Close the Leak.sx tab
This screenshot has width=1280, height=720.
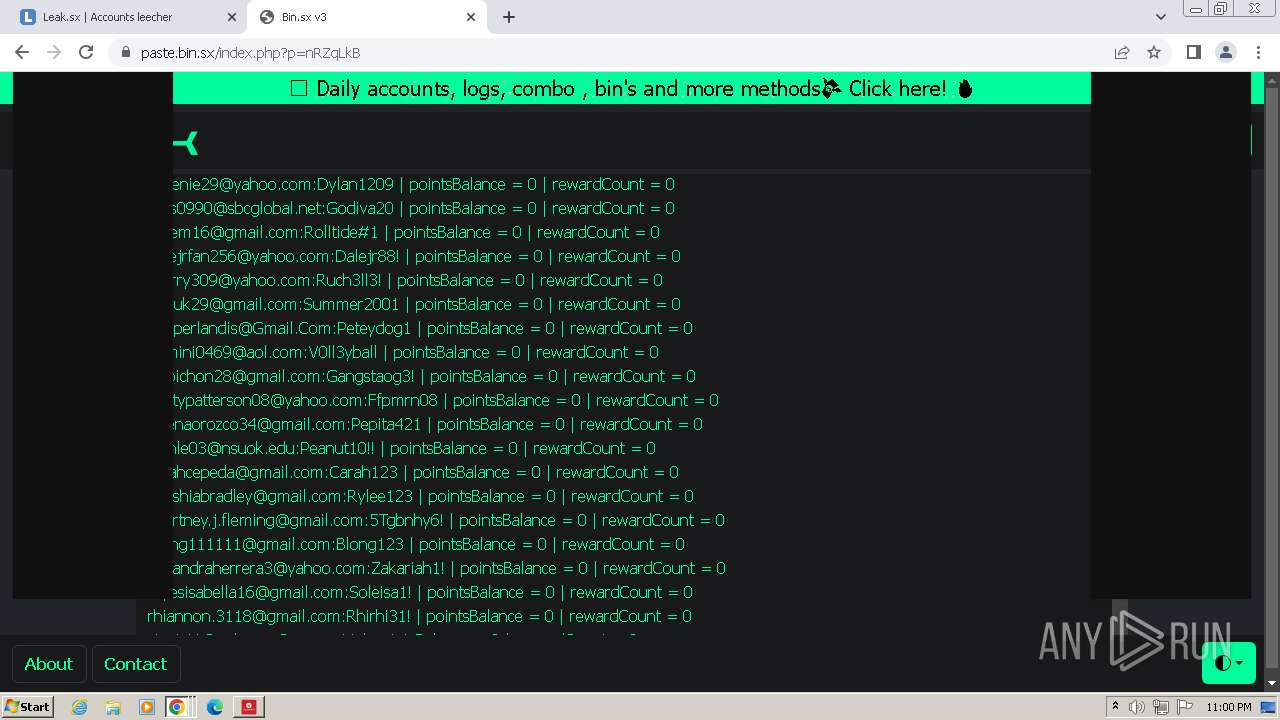232,17
